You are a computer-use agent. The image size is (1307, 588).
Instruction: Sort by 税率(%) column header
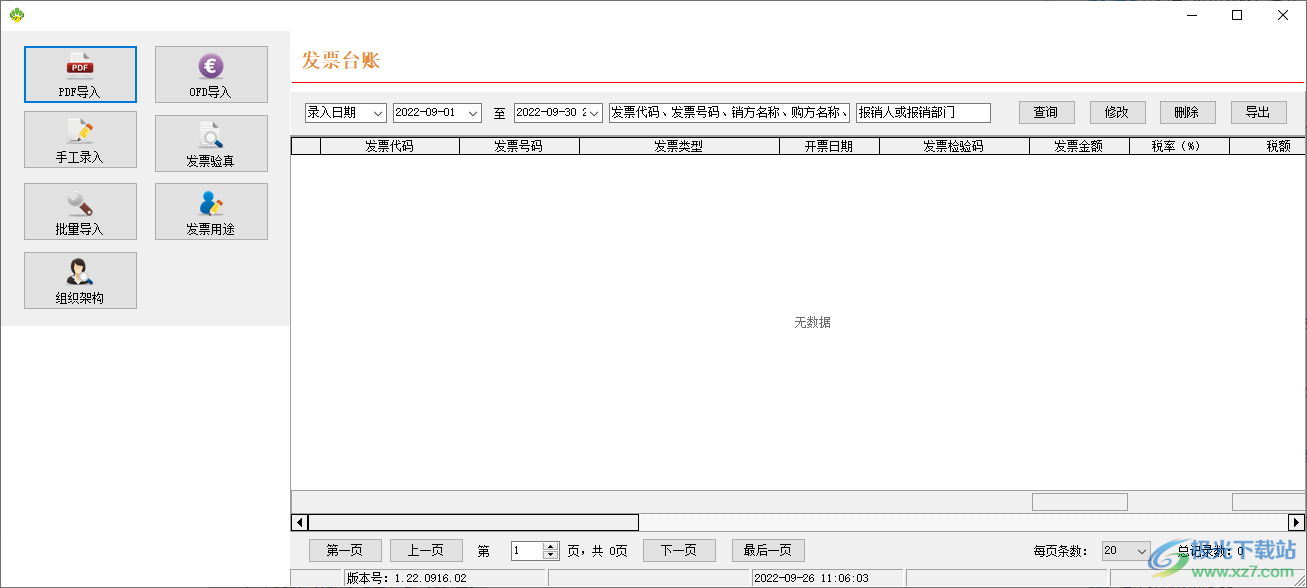tap(1179, 146)
